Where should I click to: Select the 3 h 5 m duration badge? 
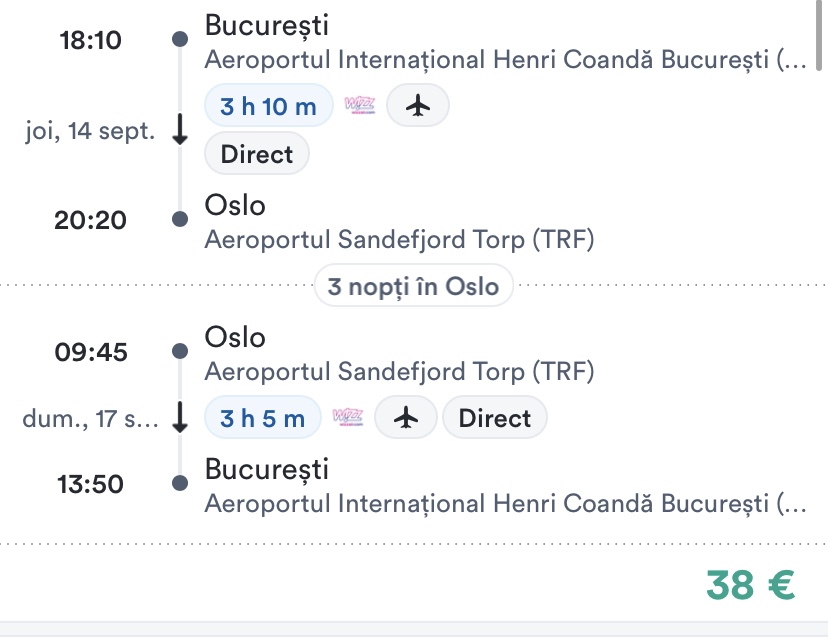tap(263, 418)
